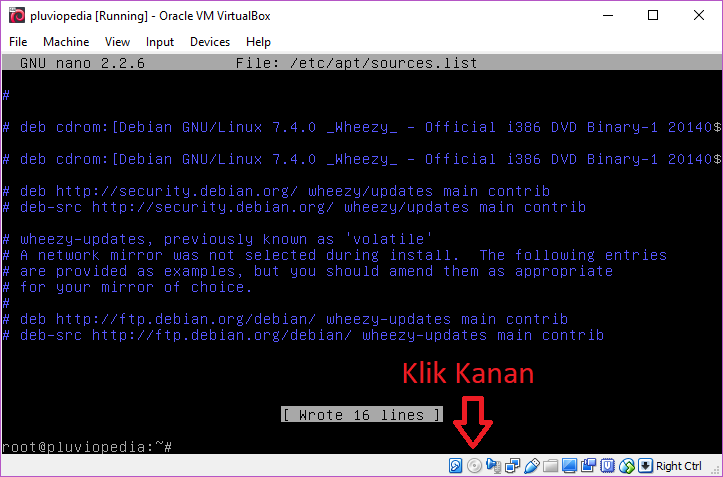Click the CPU virtualization status icon
The width and height of the screenshot is (723, 477).
coord(607,465)
